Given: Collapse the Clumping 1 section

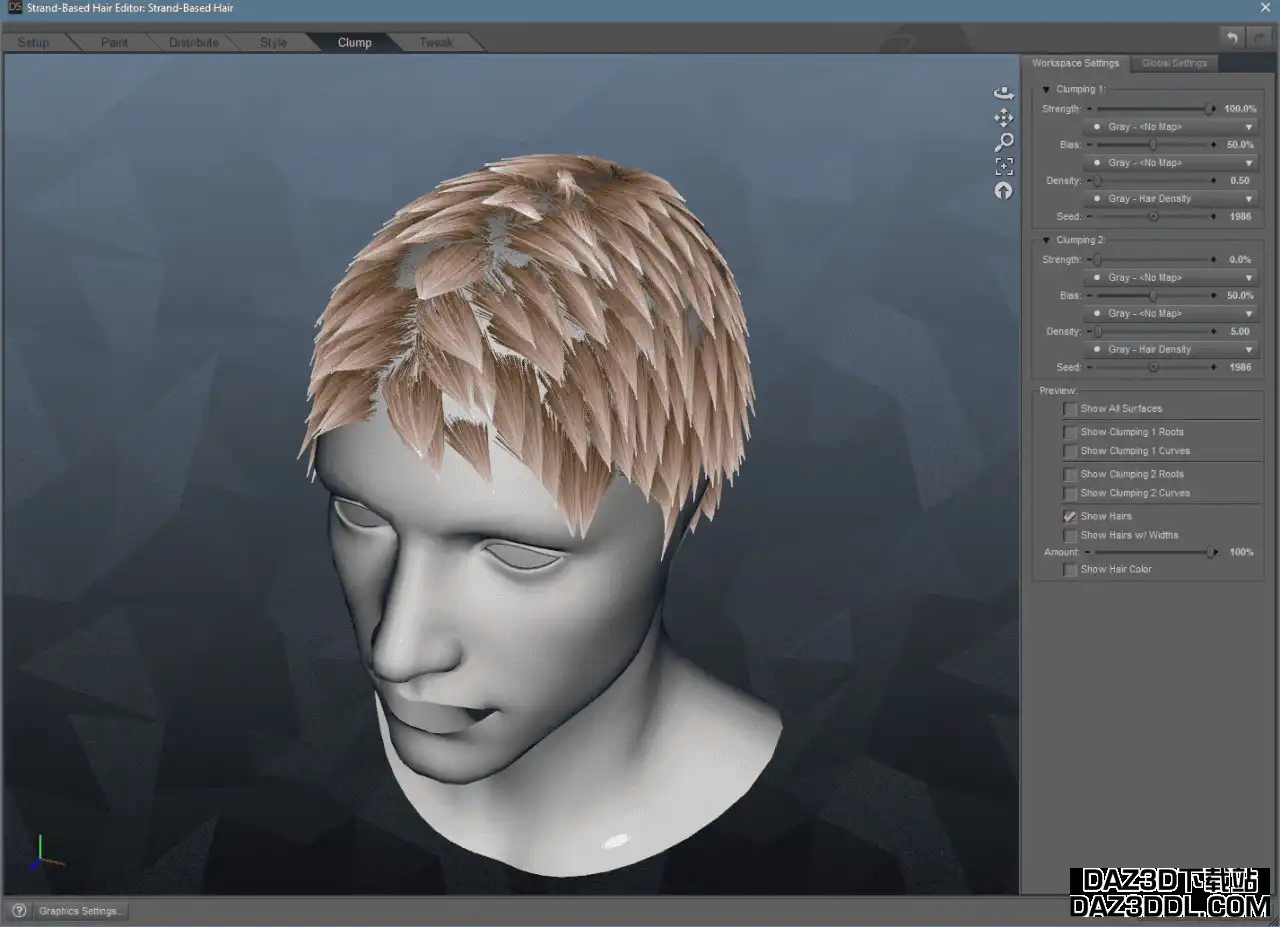Looking at the screenshot, I should tap(1046, 89).
